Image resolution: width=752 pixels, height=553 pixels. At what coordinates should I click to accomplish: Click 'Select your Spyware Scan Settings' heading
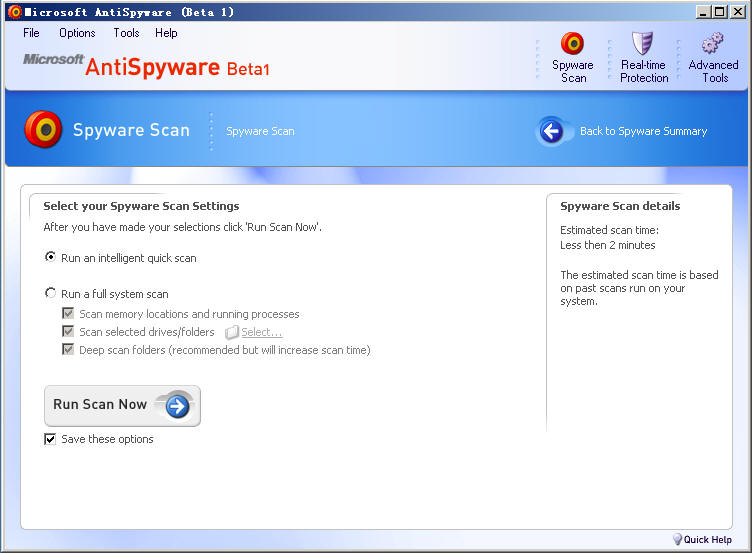pos(141,206)
